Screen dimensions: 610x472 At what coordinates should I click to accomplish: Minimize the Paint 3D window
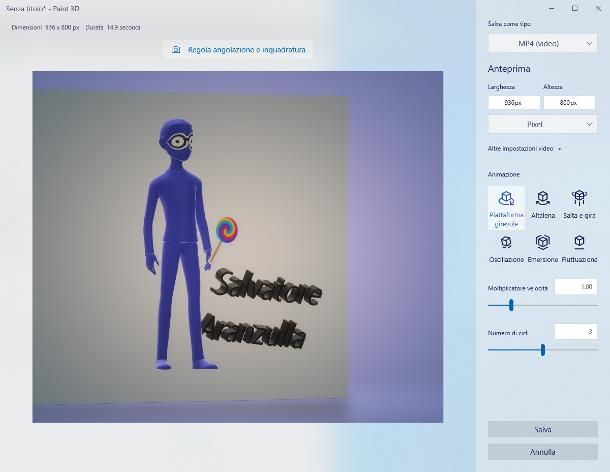[552, 8]
